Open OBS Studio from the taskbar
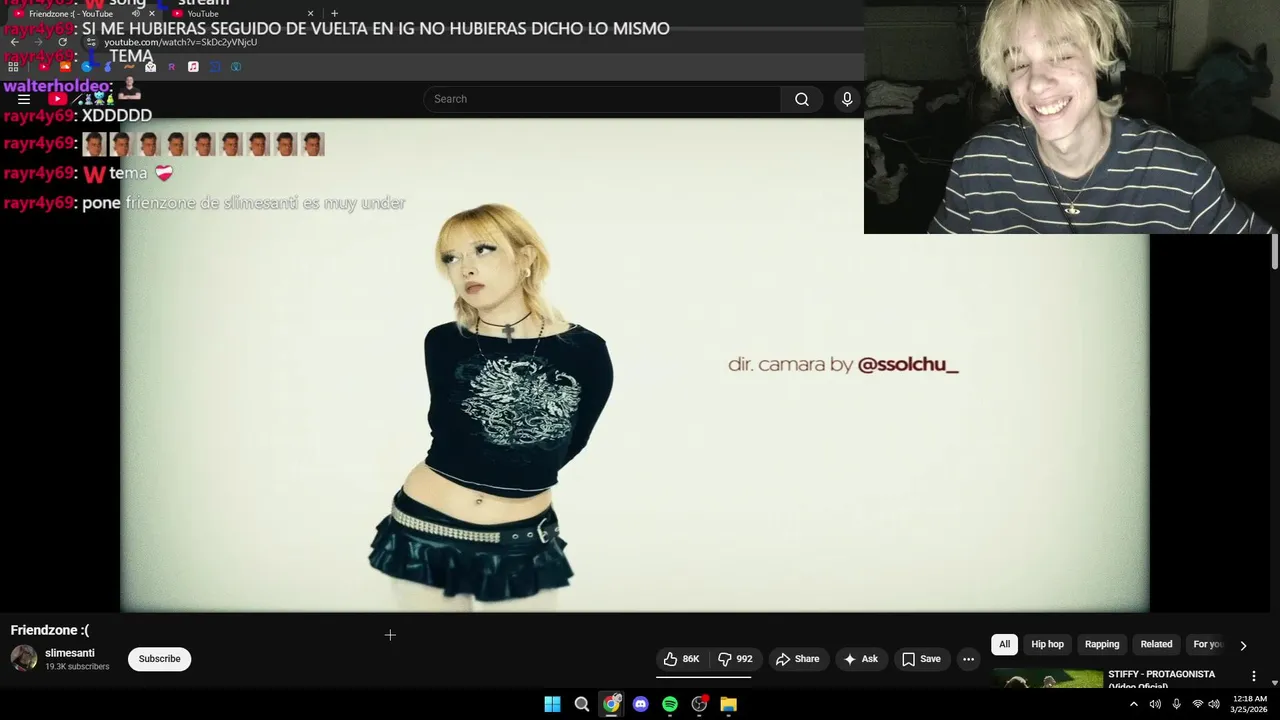Image resolution: width=1280 pixels, height=720 pixels. coord(700,704)
